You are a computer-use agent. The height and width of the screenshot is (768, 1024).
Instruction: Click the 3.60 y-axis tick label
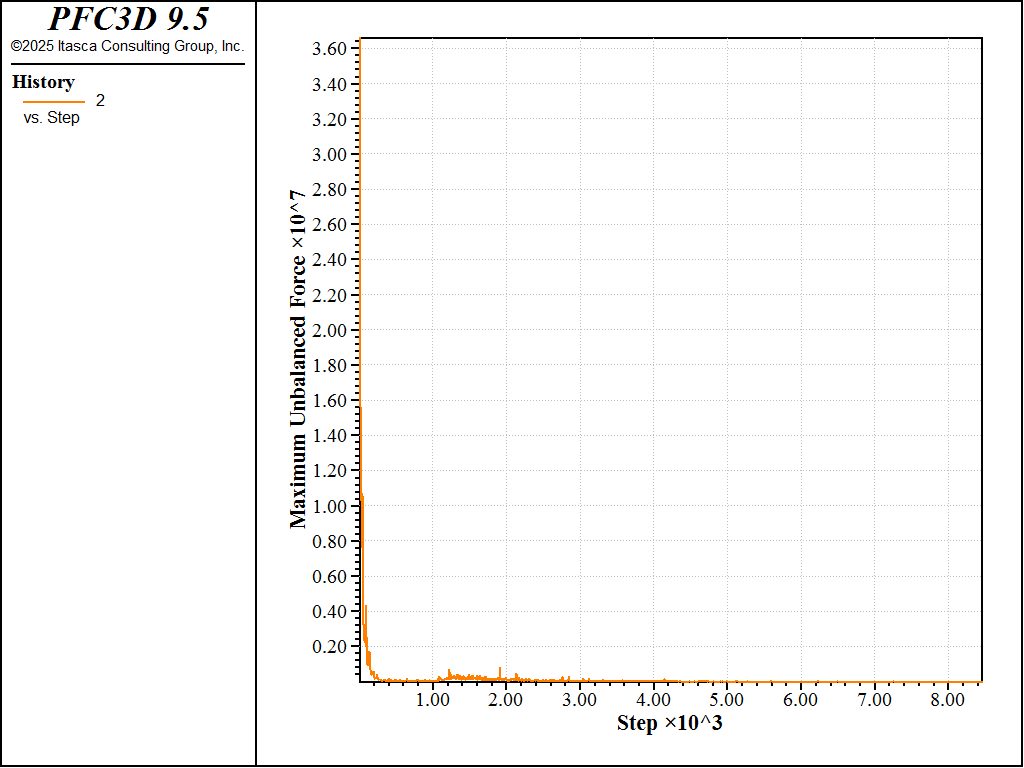point(330,49)
